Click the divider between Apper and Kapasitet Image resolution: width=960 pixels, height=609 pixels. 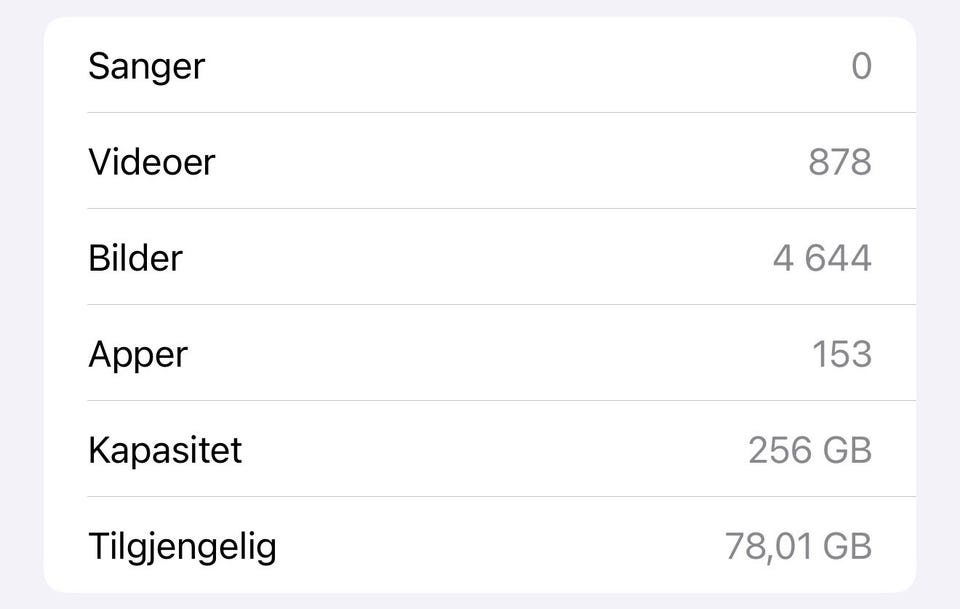point(501,400)
